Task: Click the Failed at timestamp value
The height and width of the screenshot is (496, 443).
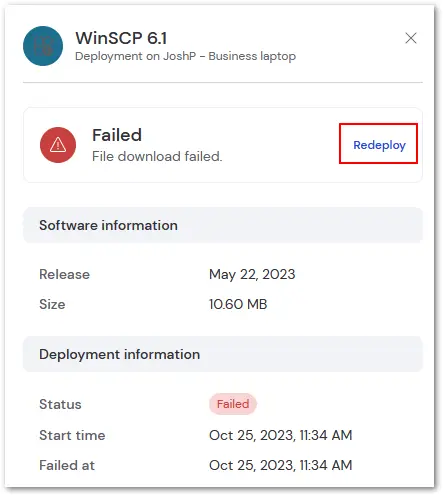Action: coord(280,465)
